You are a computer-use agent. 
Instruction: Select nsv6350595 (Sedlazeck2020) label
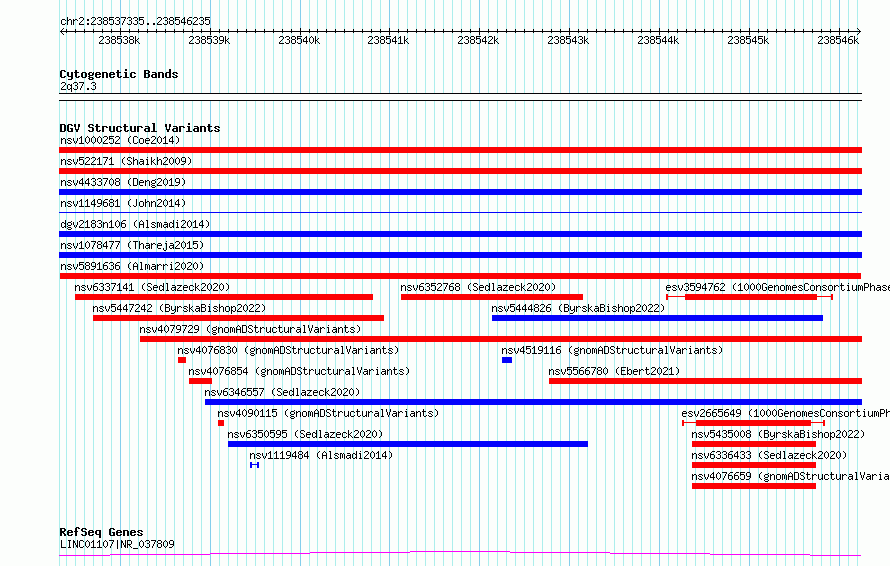[x=305, y=434]
